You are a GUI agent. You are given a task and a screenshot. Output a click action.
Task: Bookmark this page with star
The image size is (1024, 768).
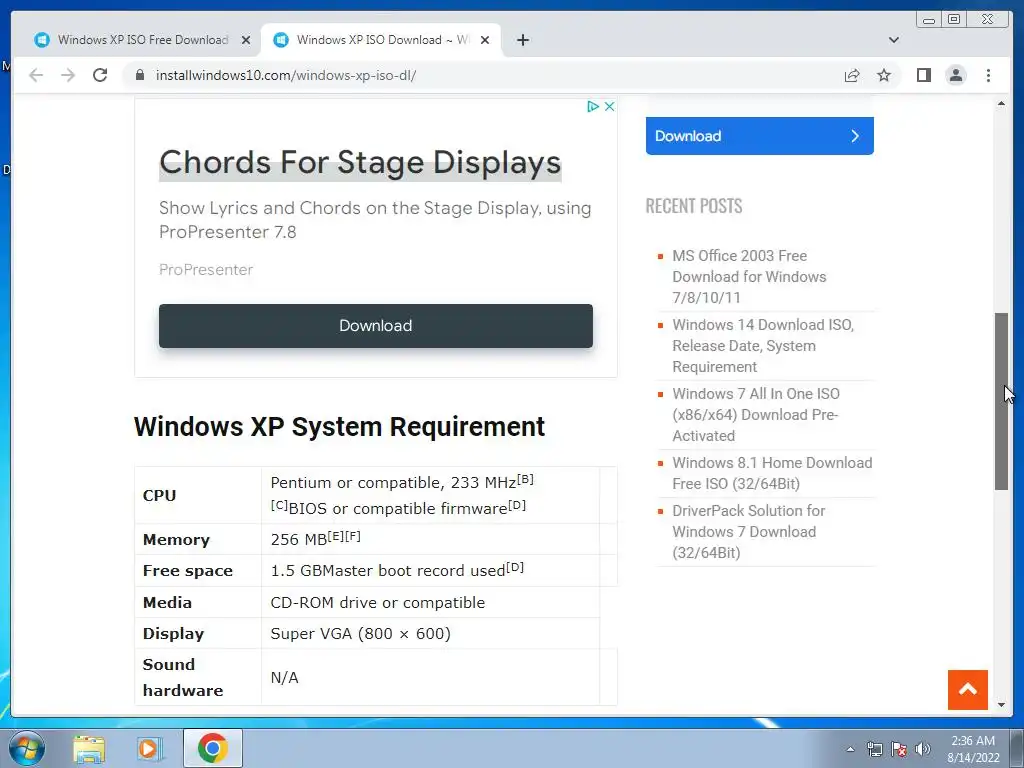(x=884, y=75)
